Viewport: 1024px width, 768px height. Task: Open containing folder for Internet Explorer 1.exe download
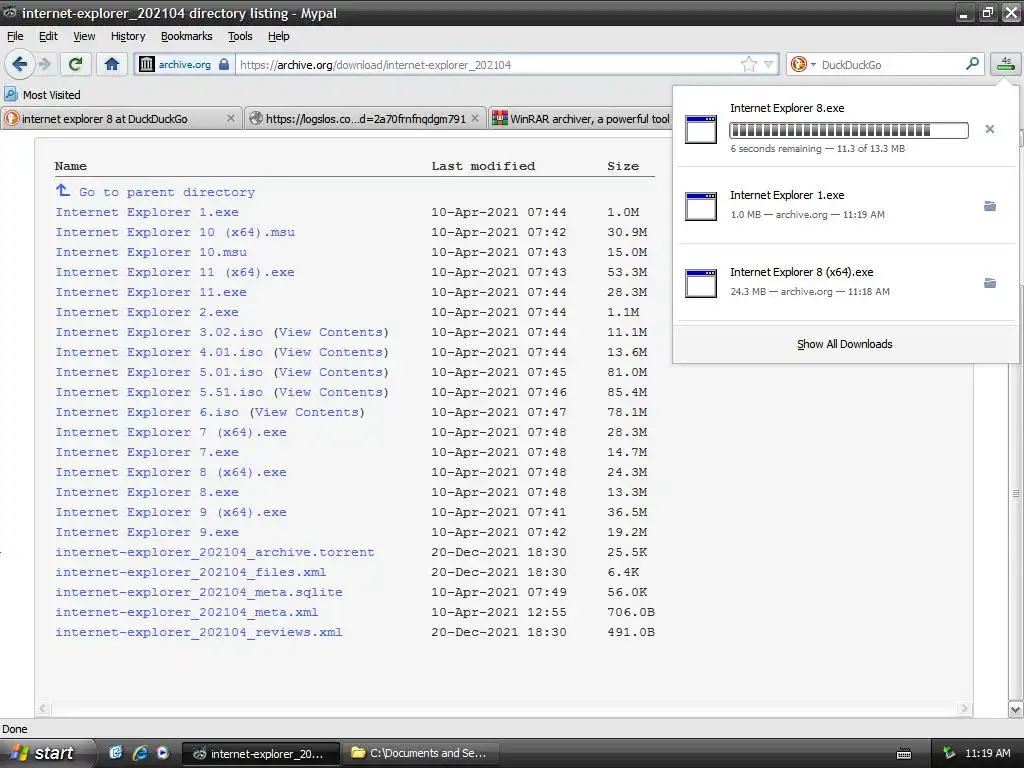[x=989, y=206]
